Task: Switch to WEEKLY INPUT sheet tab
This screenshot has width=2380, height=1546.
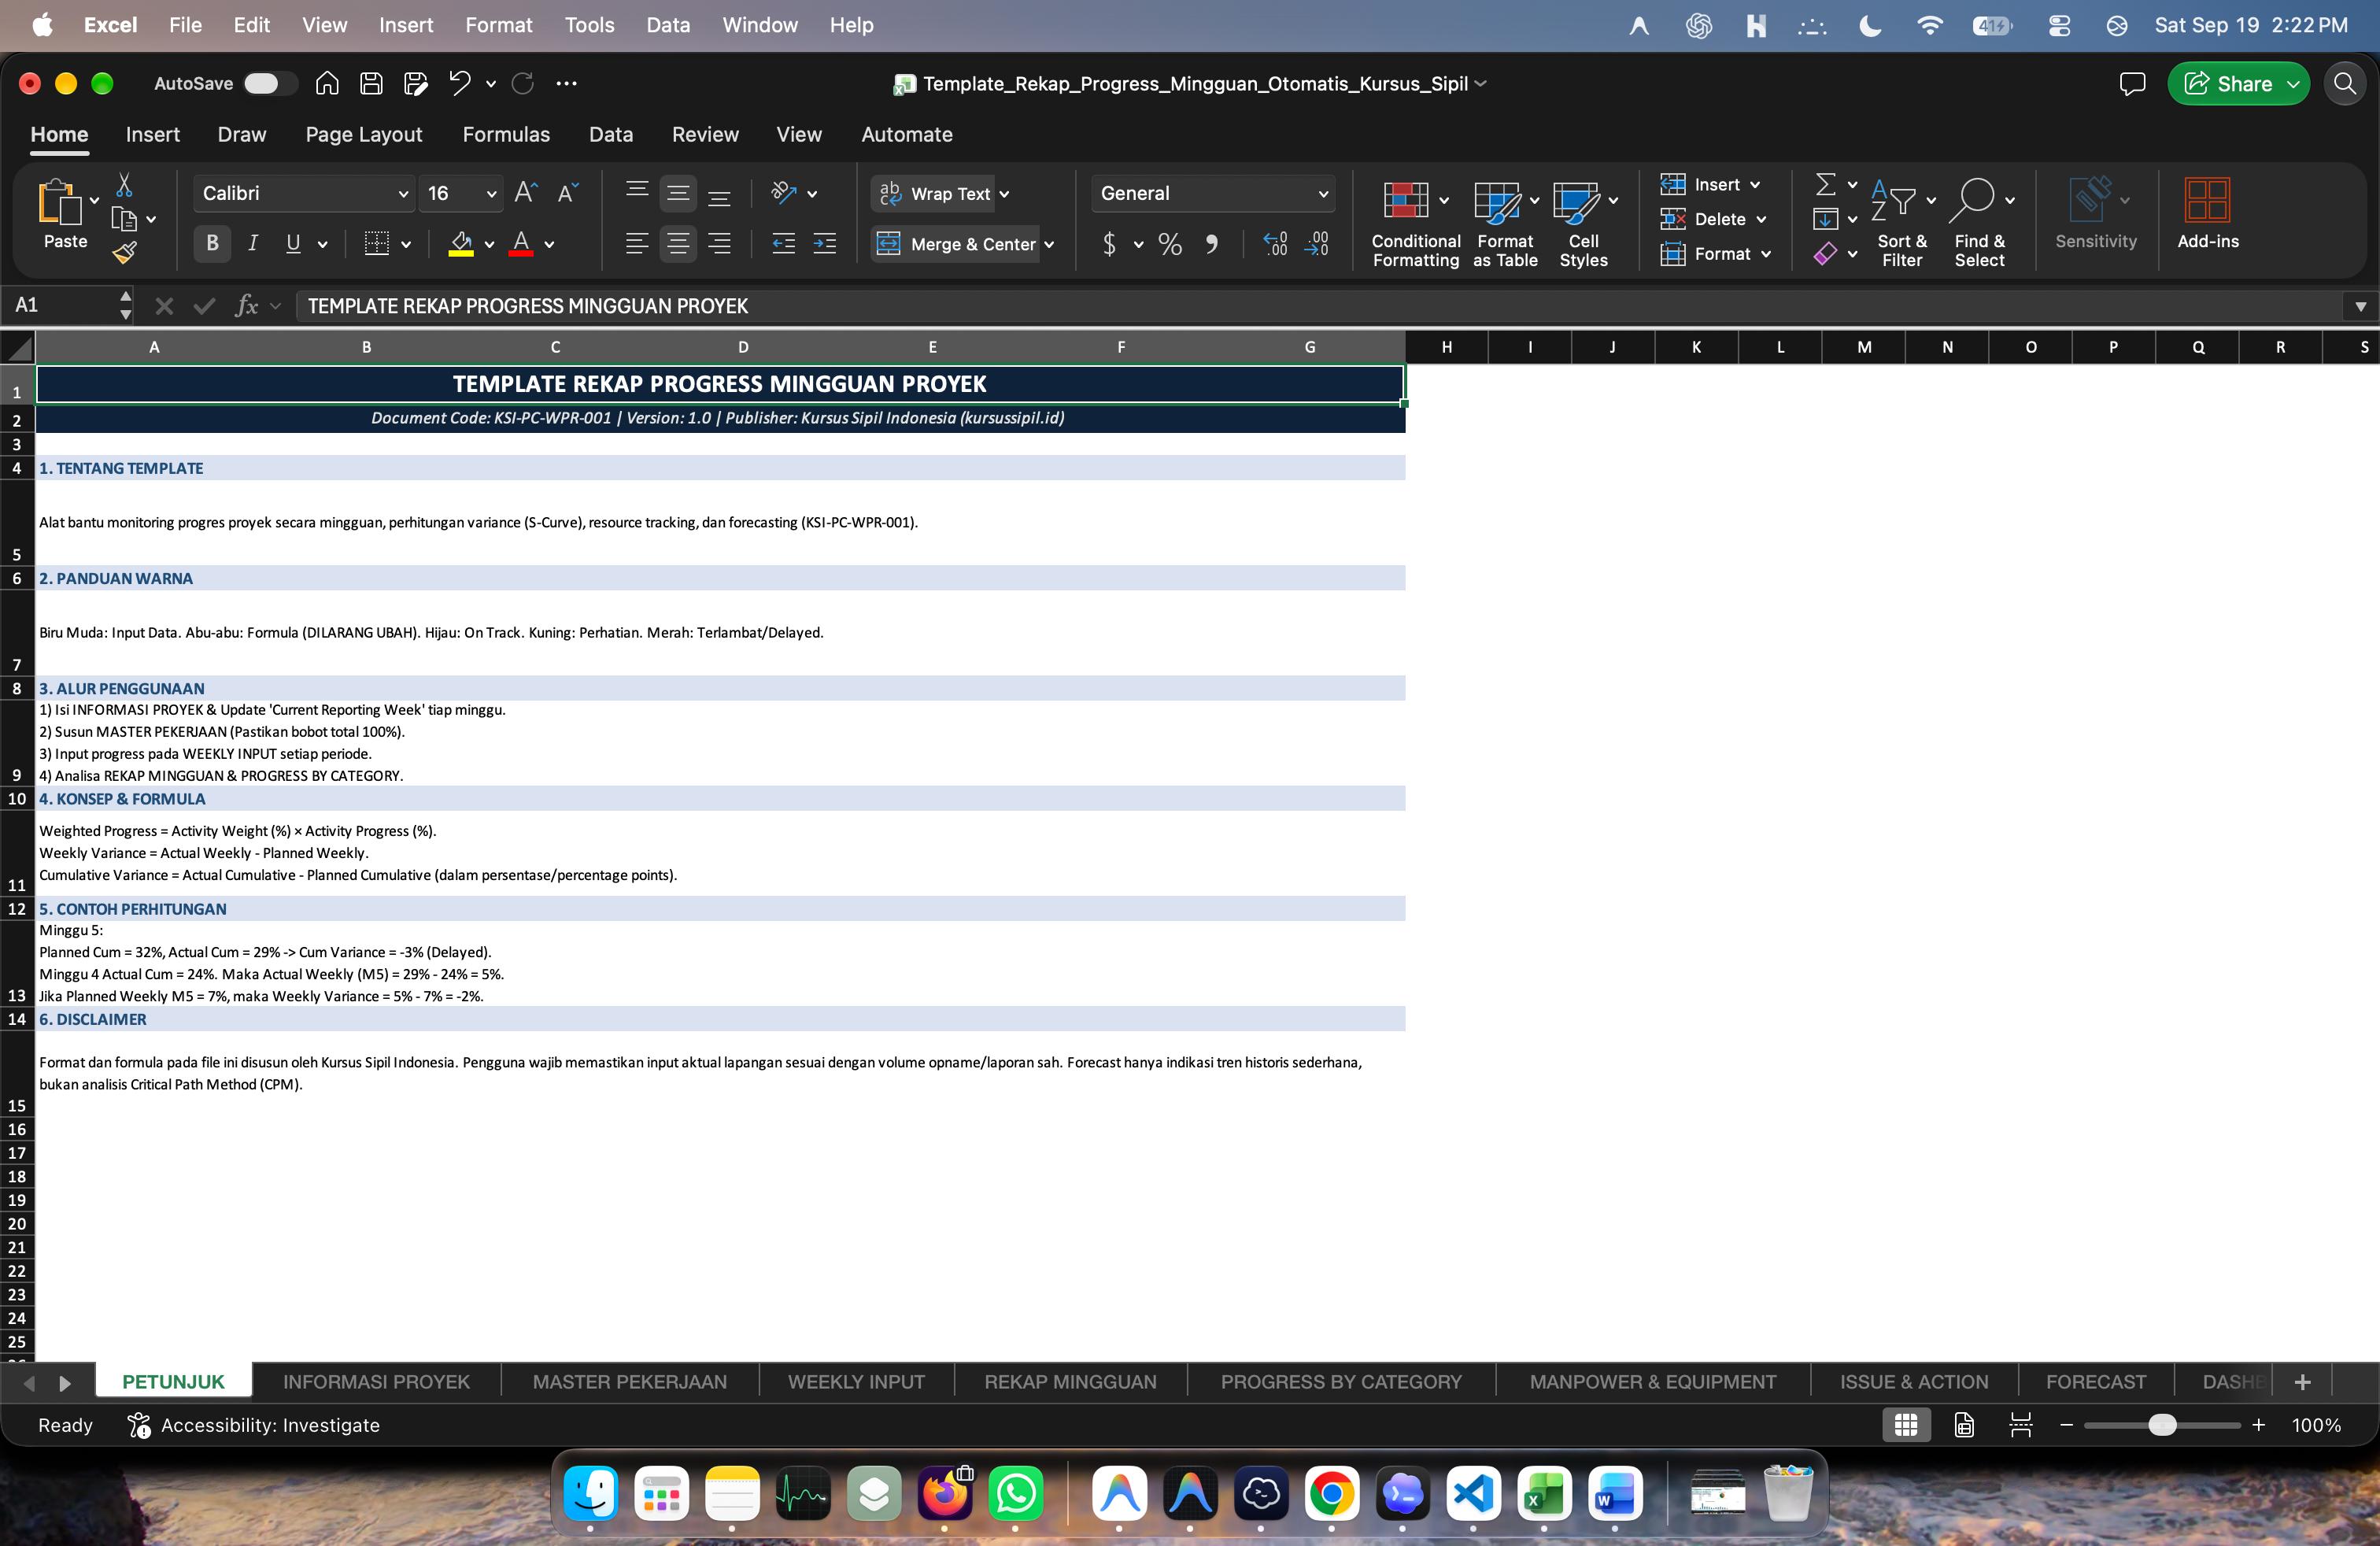Action: 856,1382
